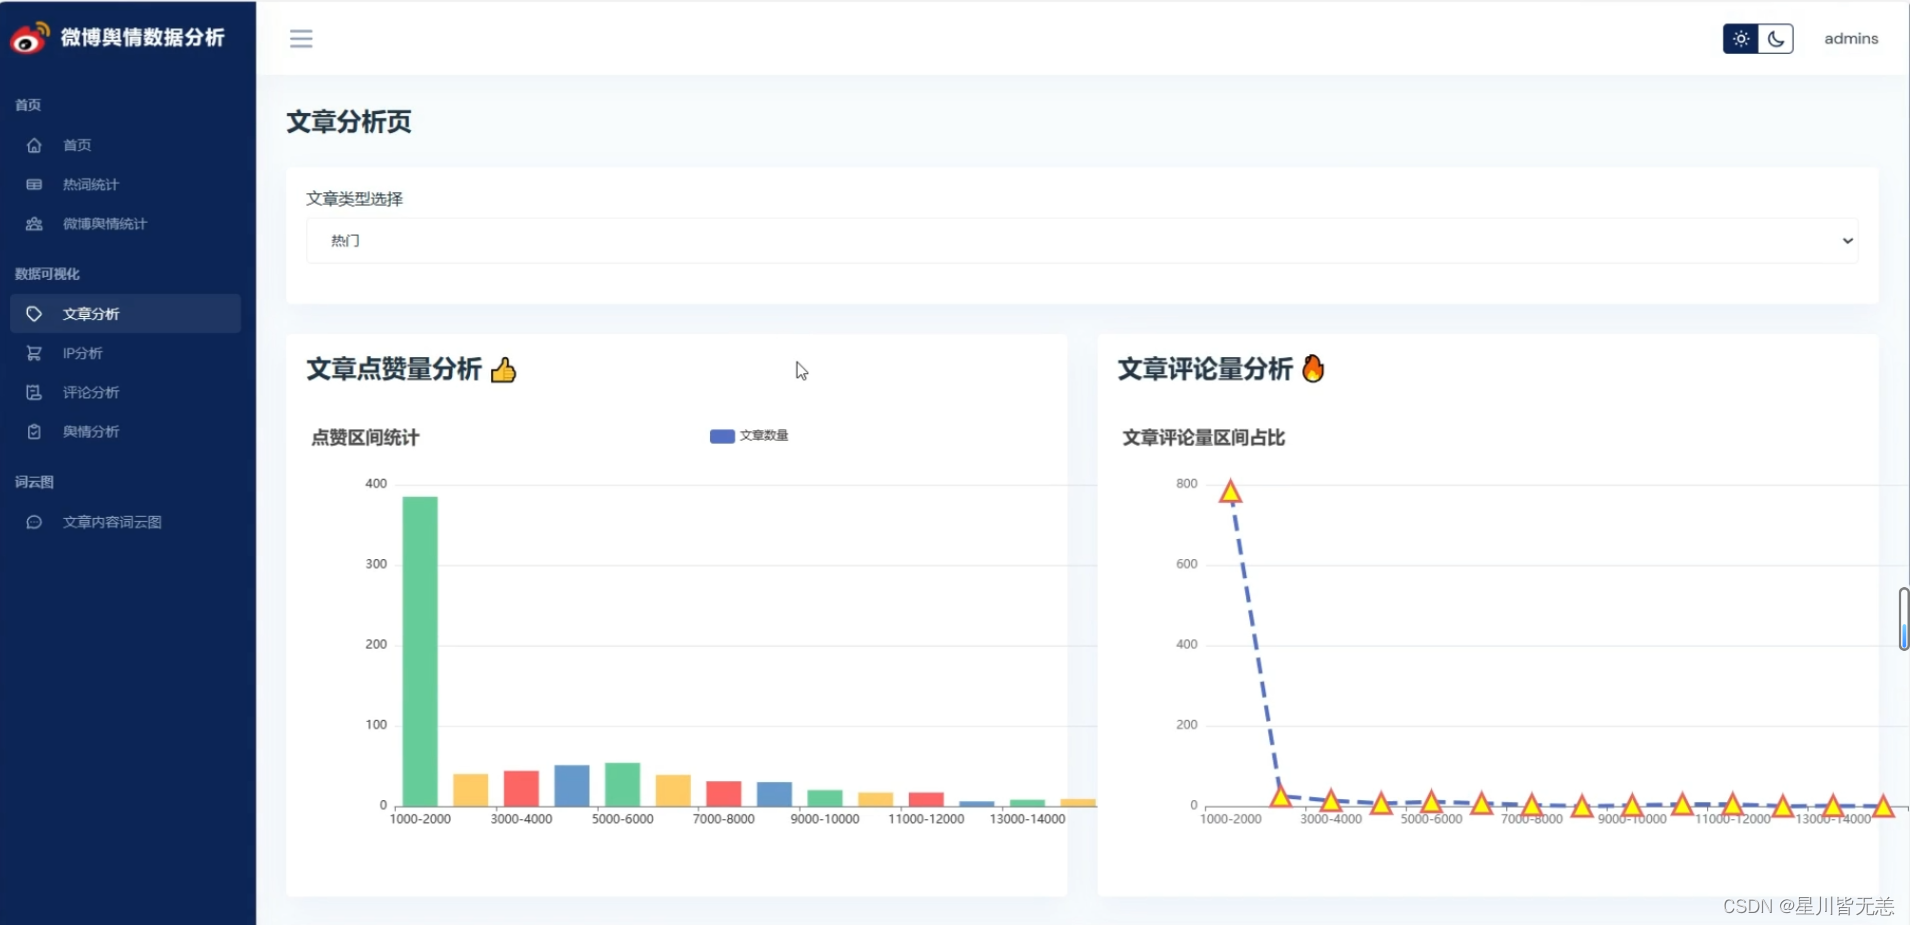Toggle the hamburger sidebar menu icon

301,38
